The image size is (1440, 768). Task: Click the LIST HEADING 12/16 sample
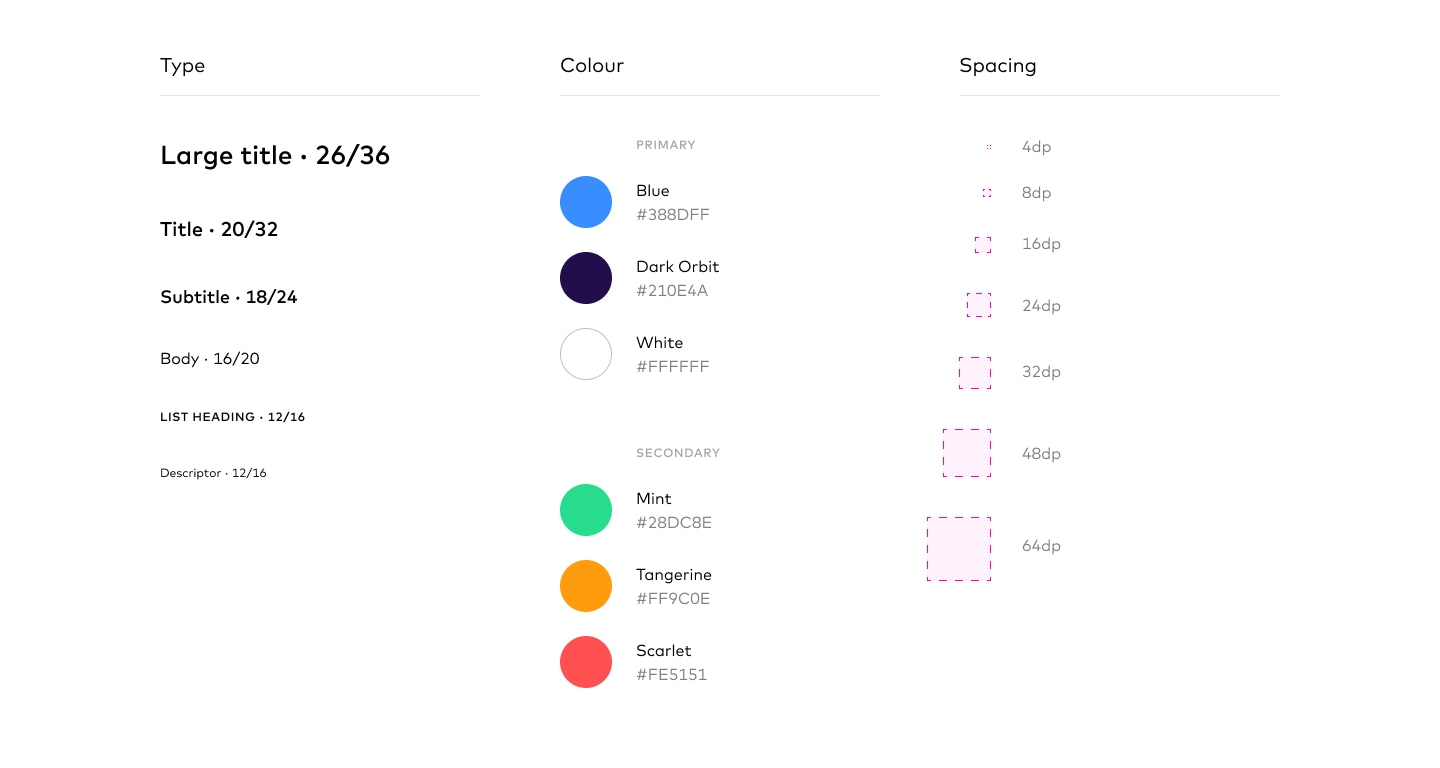pyautogui.click(x=233, y=417)
